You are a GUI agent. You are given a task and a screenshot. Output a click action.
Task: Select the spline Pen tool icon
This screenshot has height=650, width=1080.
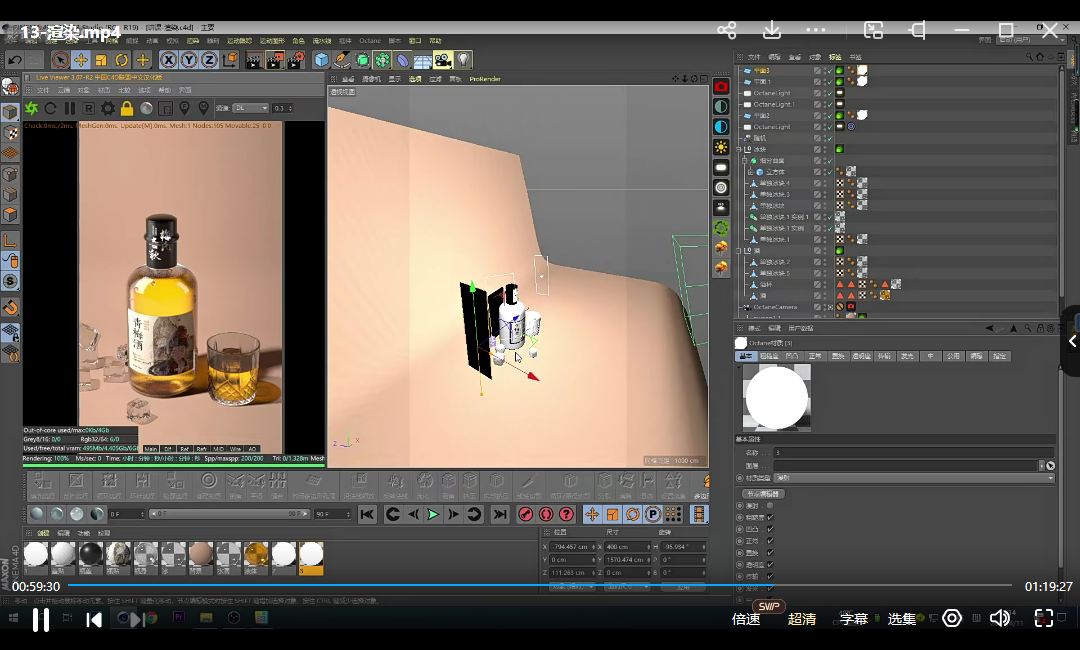pyautogui.click(x=342, y=61)
